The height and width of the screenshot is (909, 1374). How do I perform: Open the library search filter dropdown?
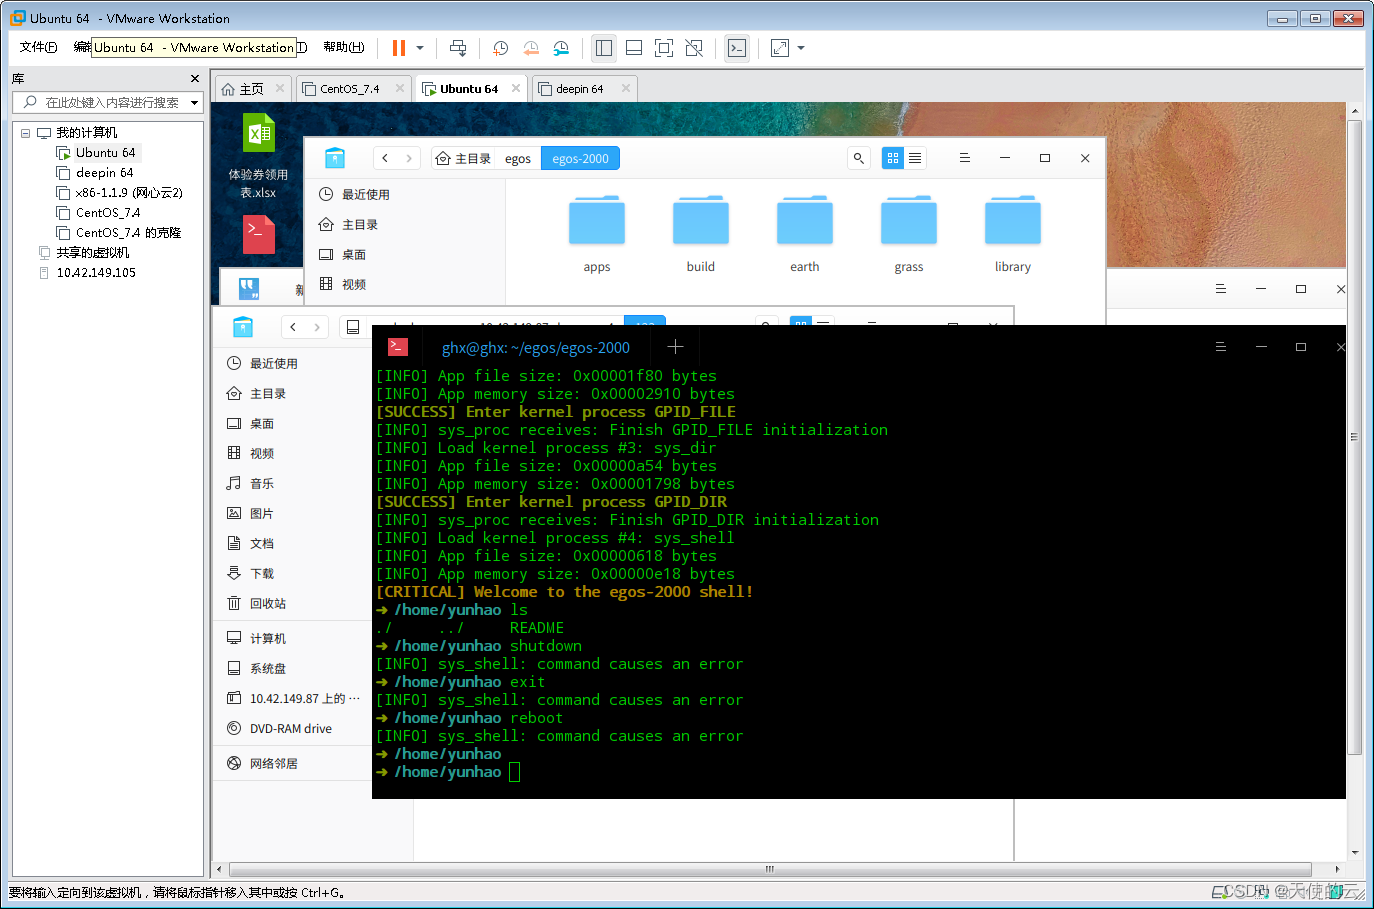click(x=194, y=102)
